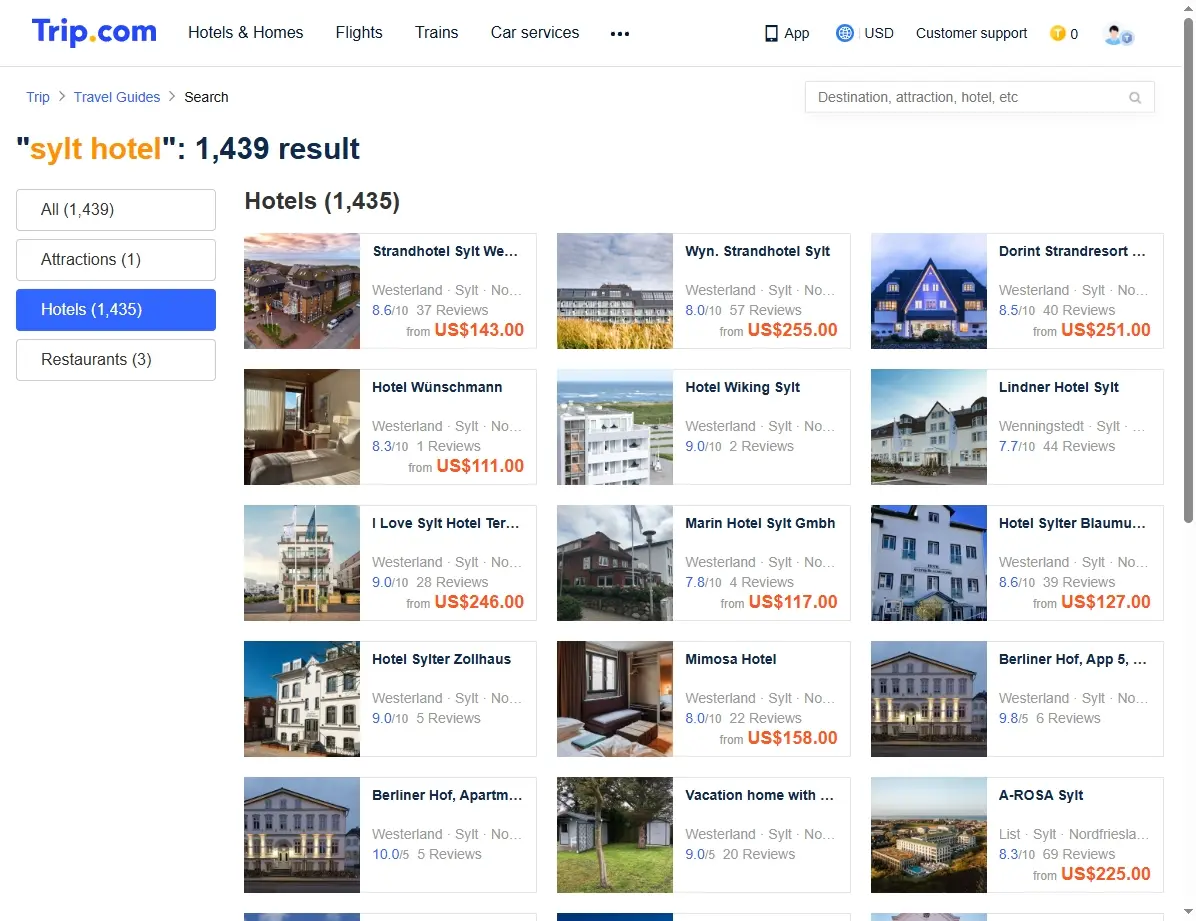
Task: Open Trip Coins gold coin icon
Action: pos(1057,33)
